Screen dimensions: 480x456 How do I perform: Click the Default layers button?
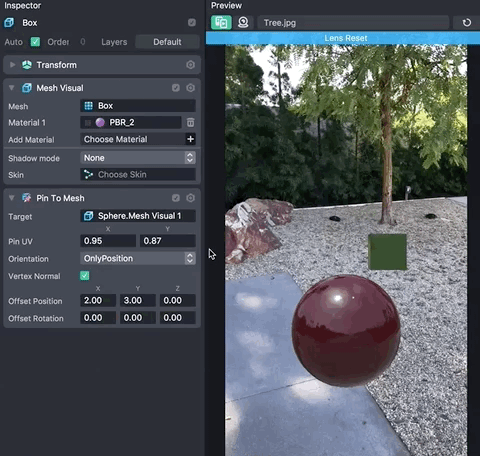click(167, 42)
